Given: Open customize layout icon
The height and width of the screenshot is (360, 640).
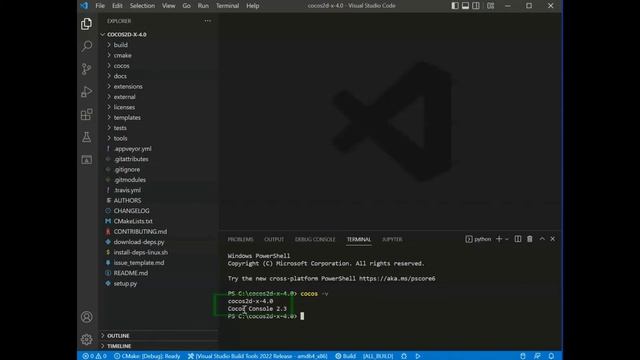Looking at the screenshot, I should pyautogui.click(x=491, y=6).
